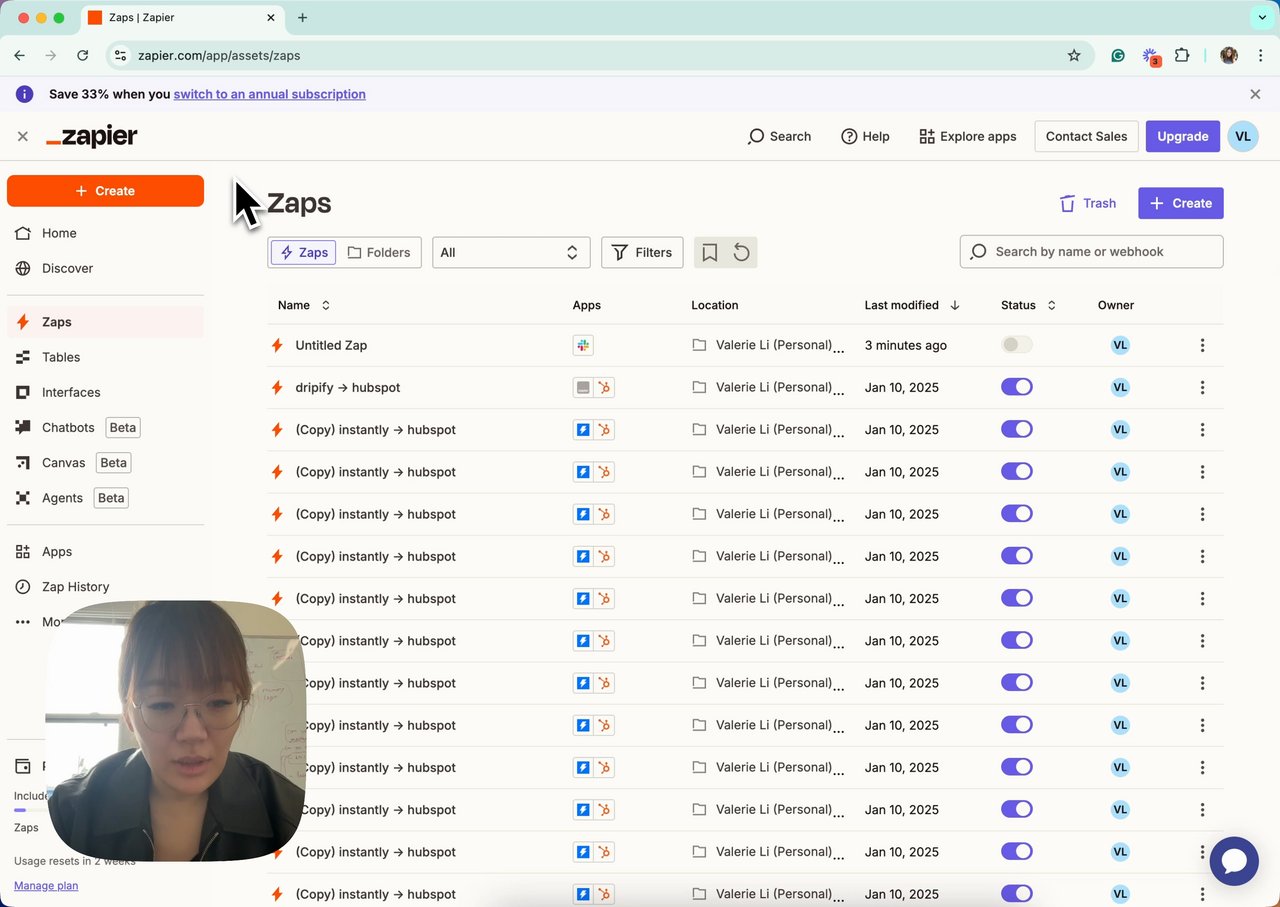Click the owner avatar on Untitled Zap row
The width and height of the screenshot is (1280, 907).
[1120, 345]
